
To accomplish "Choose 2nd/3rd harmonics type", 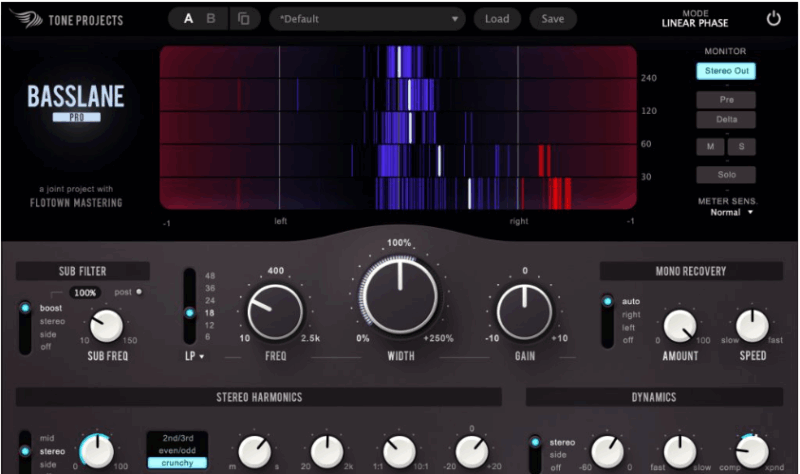I will click(x=178, y=438).
